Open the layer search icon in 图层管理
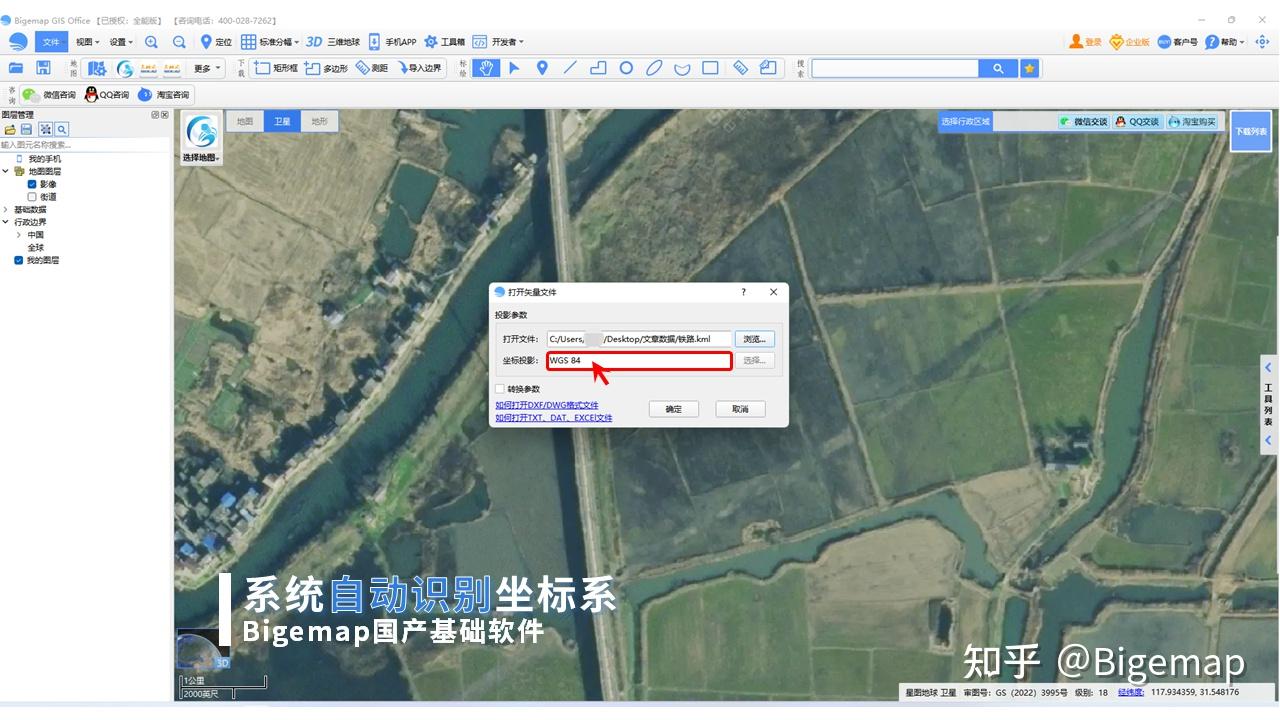 click(62, 129)
